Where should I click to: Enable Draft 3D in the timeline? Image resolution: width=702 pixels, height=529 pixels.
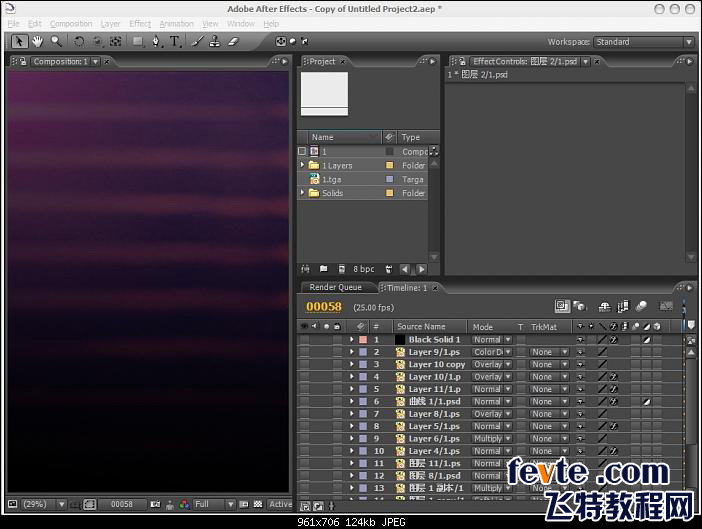580,306
